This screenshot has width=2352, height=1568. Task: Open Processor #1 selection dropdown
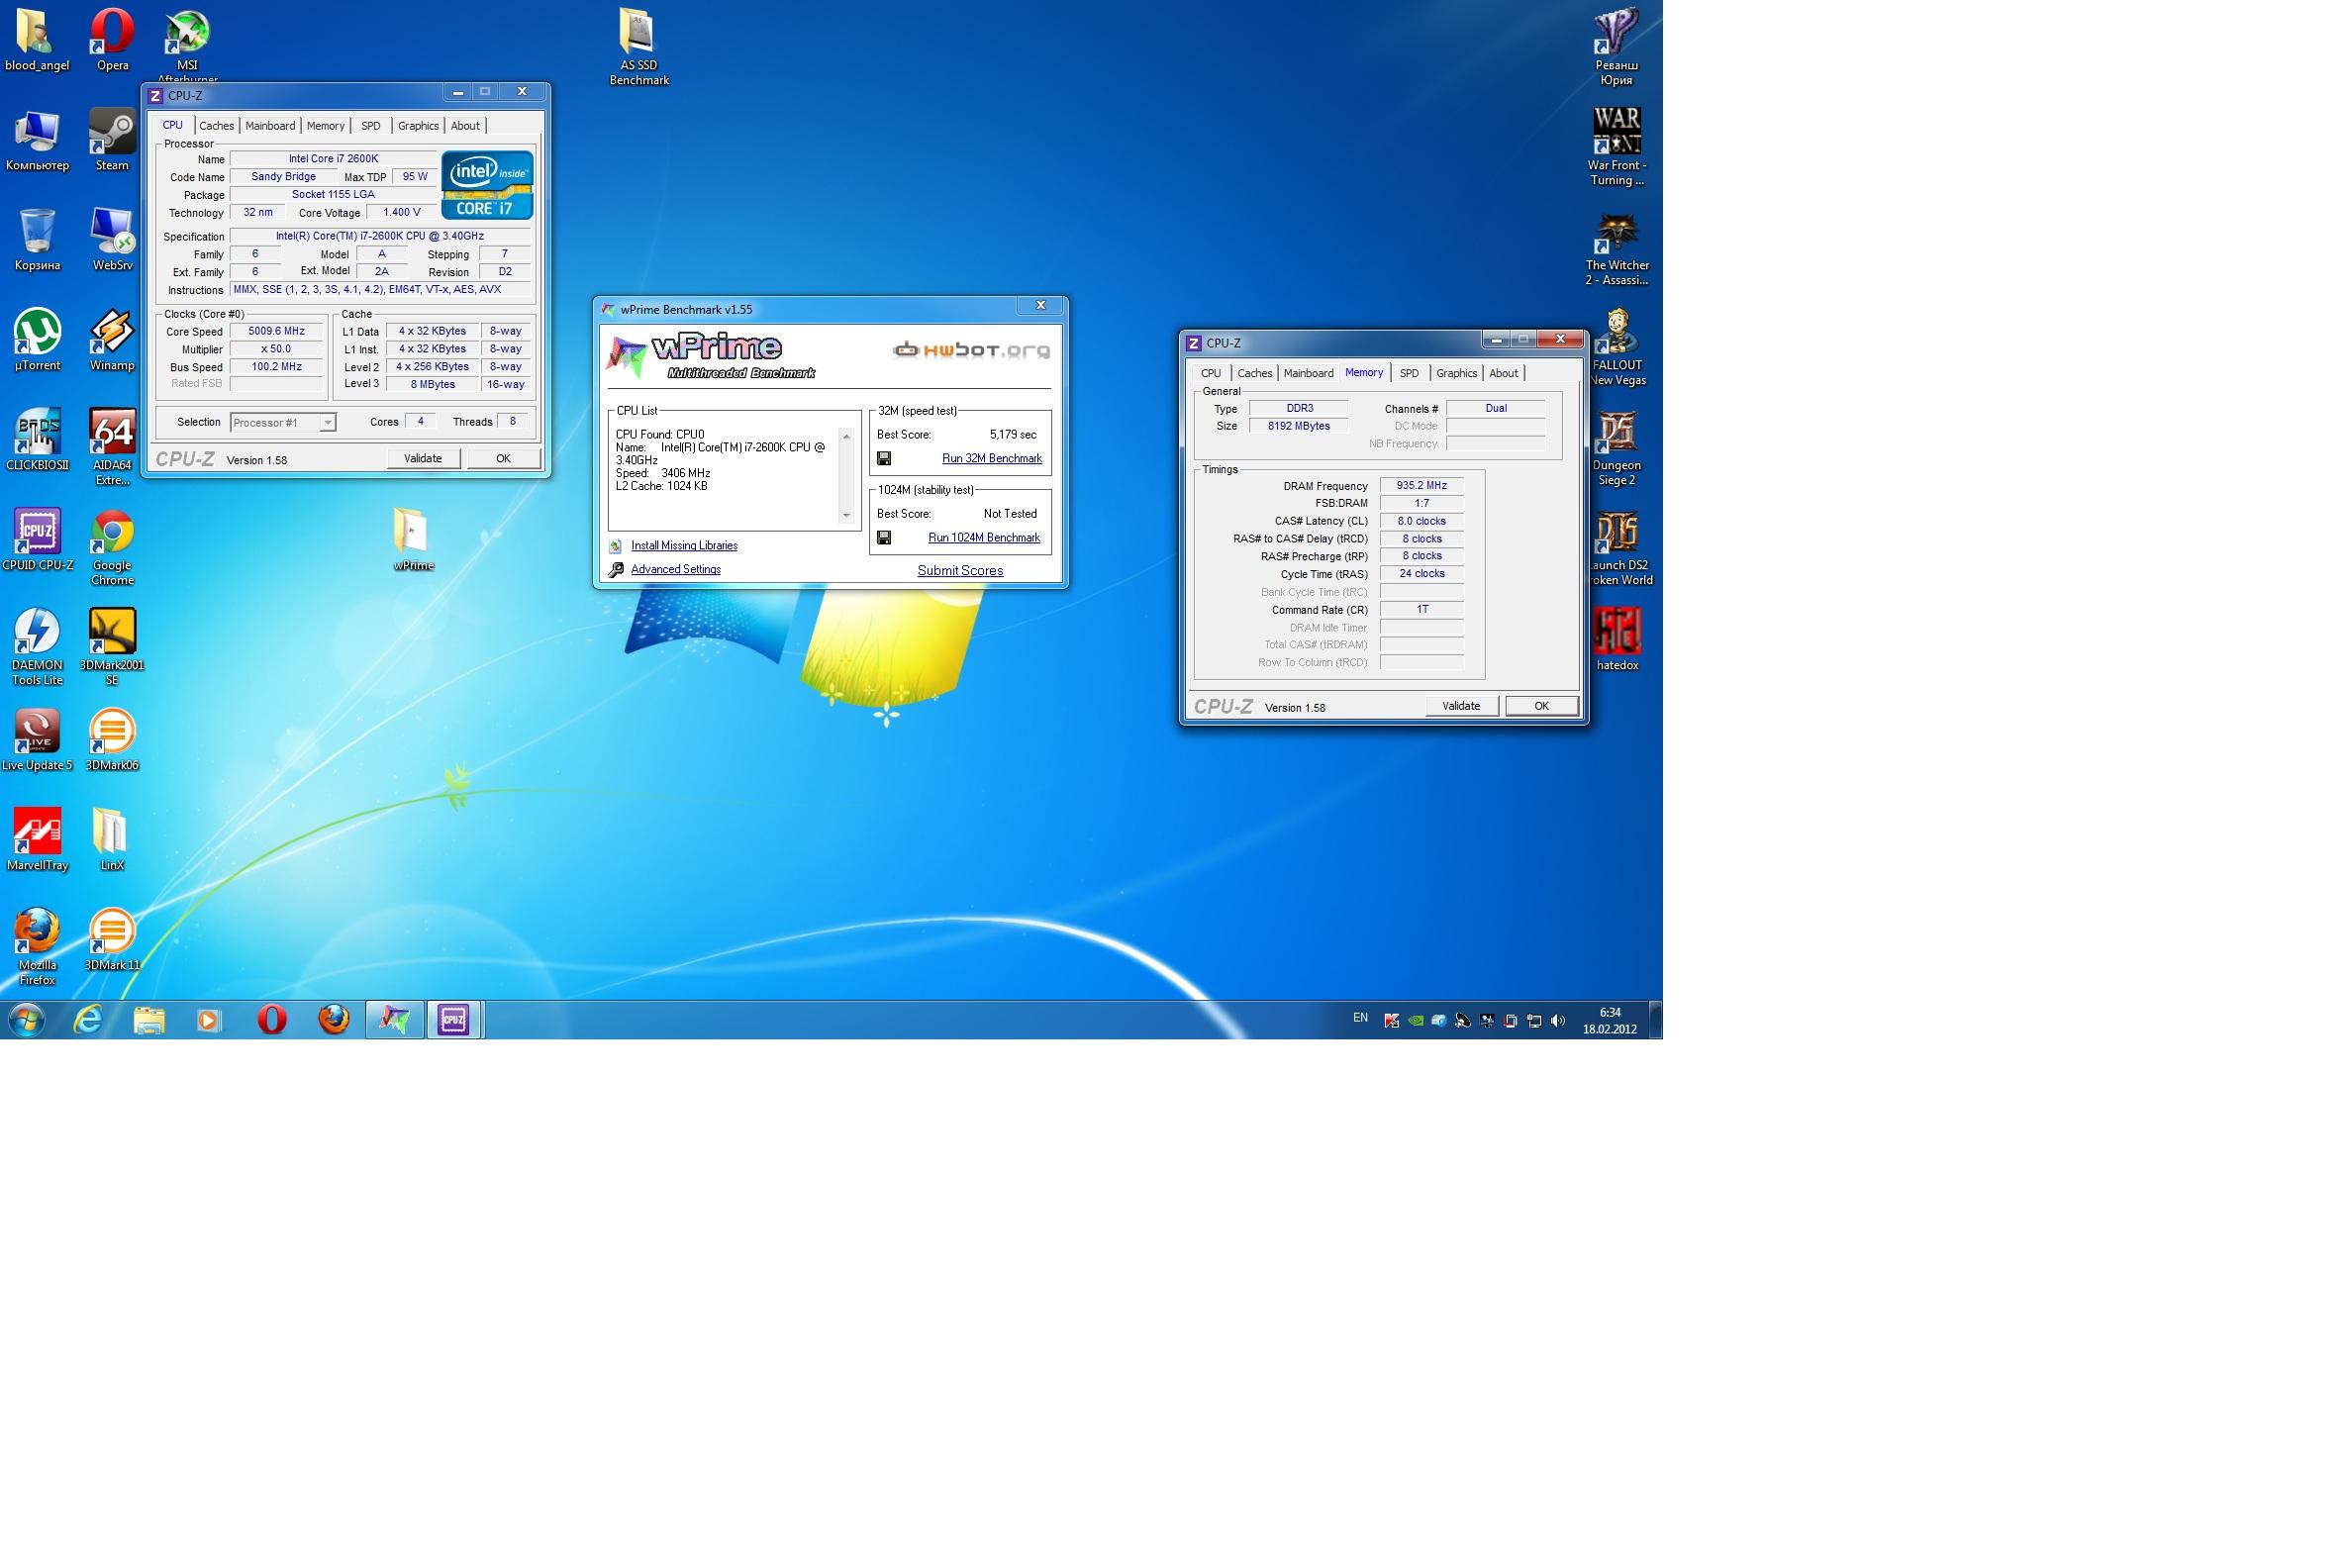pos(283,423)
